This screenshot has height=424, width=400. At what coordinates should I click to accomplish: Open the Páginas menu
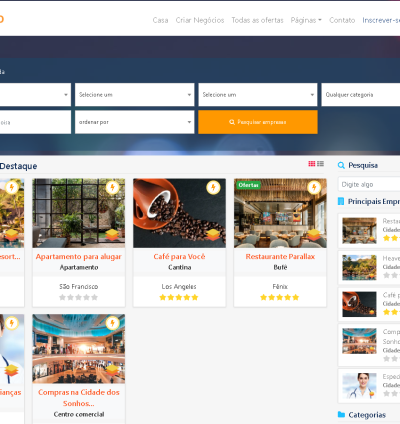coord(306,20)
